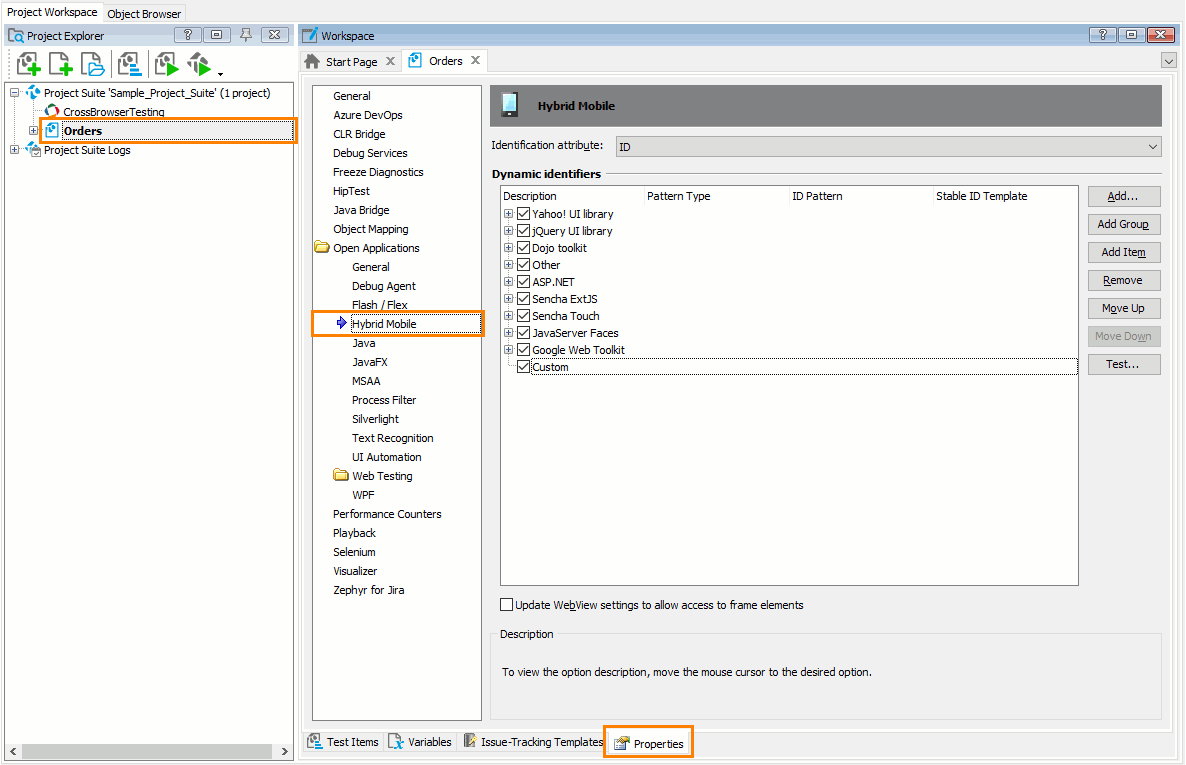The width and height of the screenshot is (1186, 765).
Task: Open the small toolbar options dropdown arrow
Action: click(x=220, y=73)
